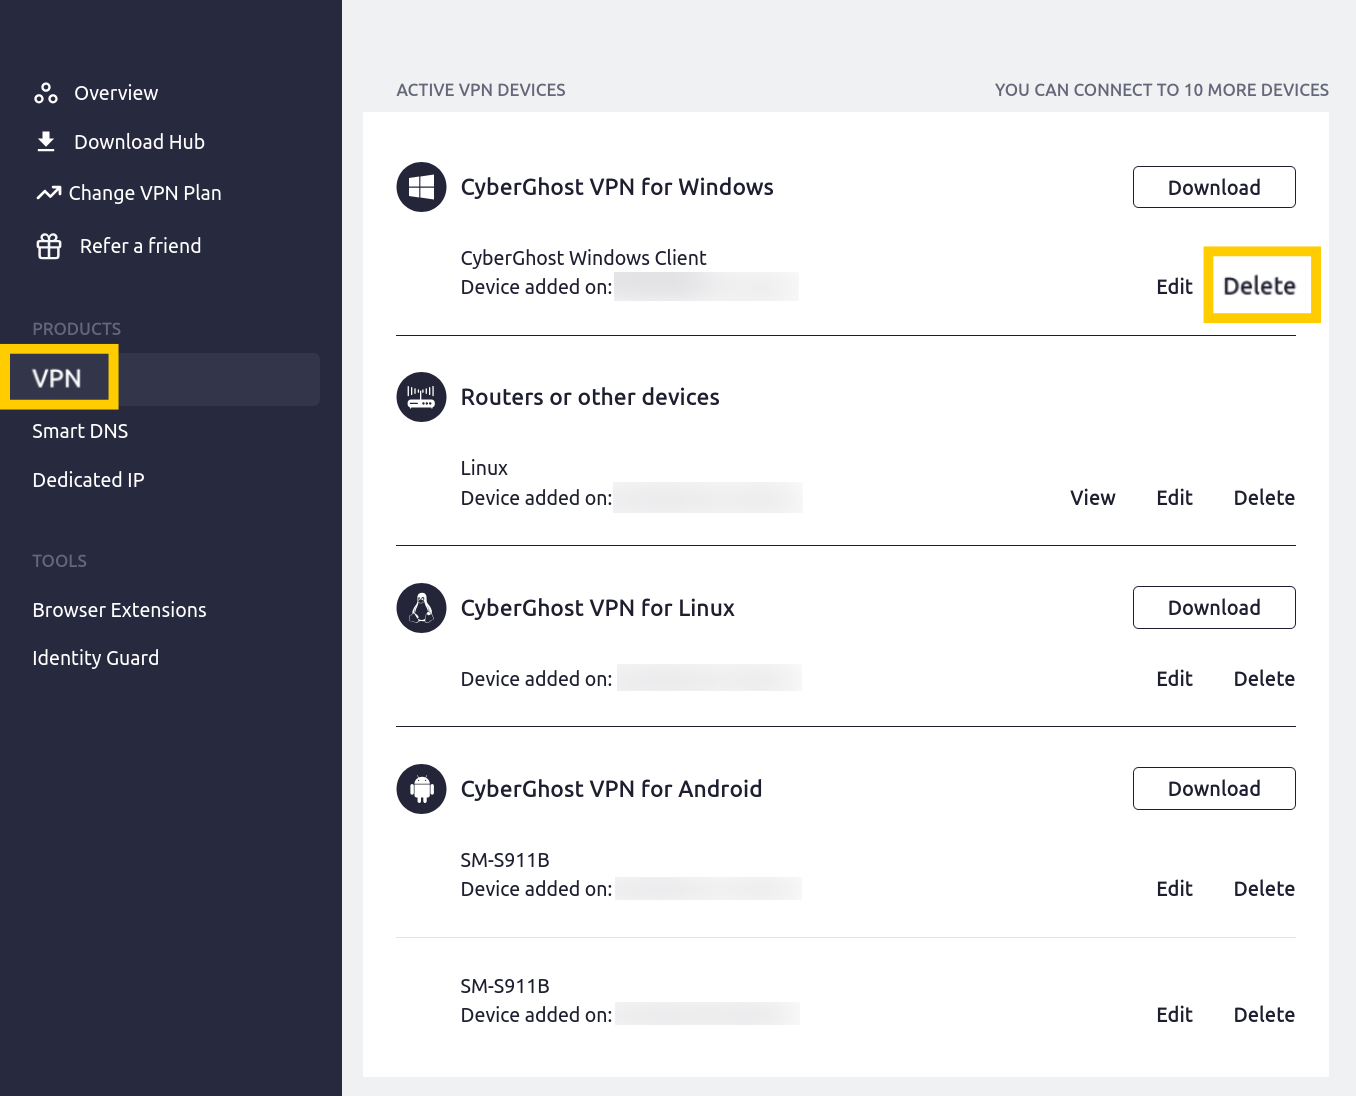Click the 'Routers or other devices' heading
This screenshot has height=1096, width=1356.
point(590,397)
